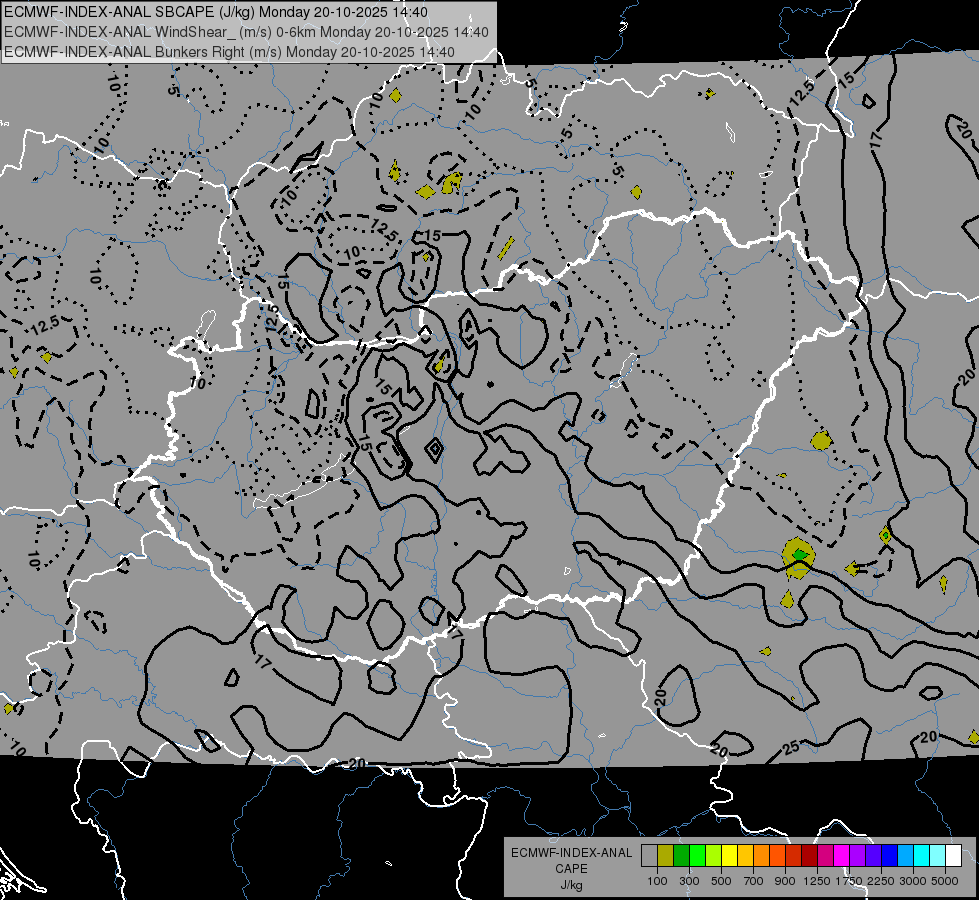The image size is (979, 900).
Task: Select the magenta legend swatch
Action: pyautogui.click(x=842, y=856)
